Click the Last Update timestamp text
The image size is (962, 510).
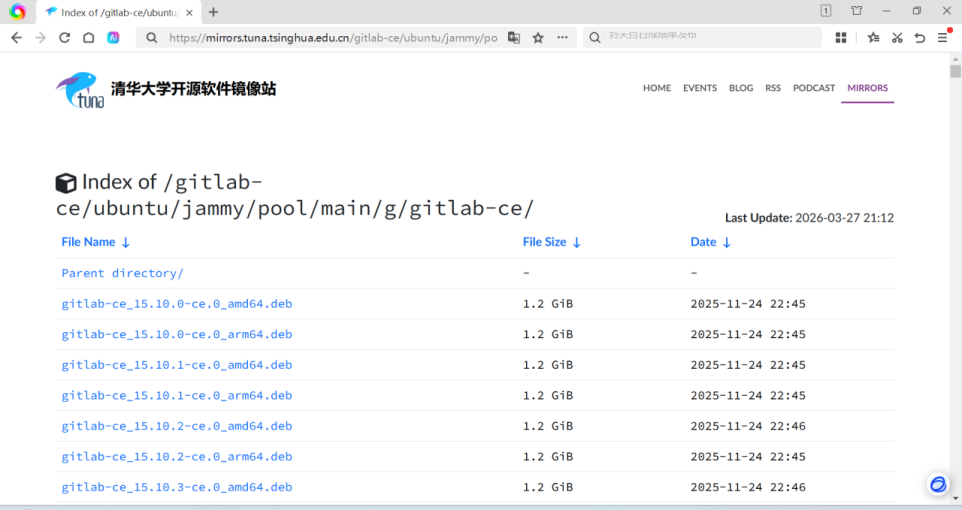click(809, 218)
